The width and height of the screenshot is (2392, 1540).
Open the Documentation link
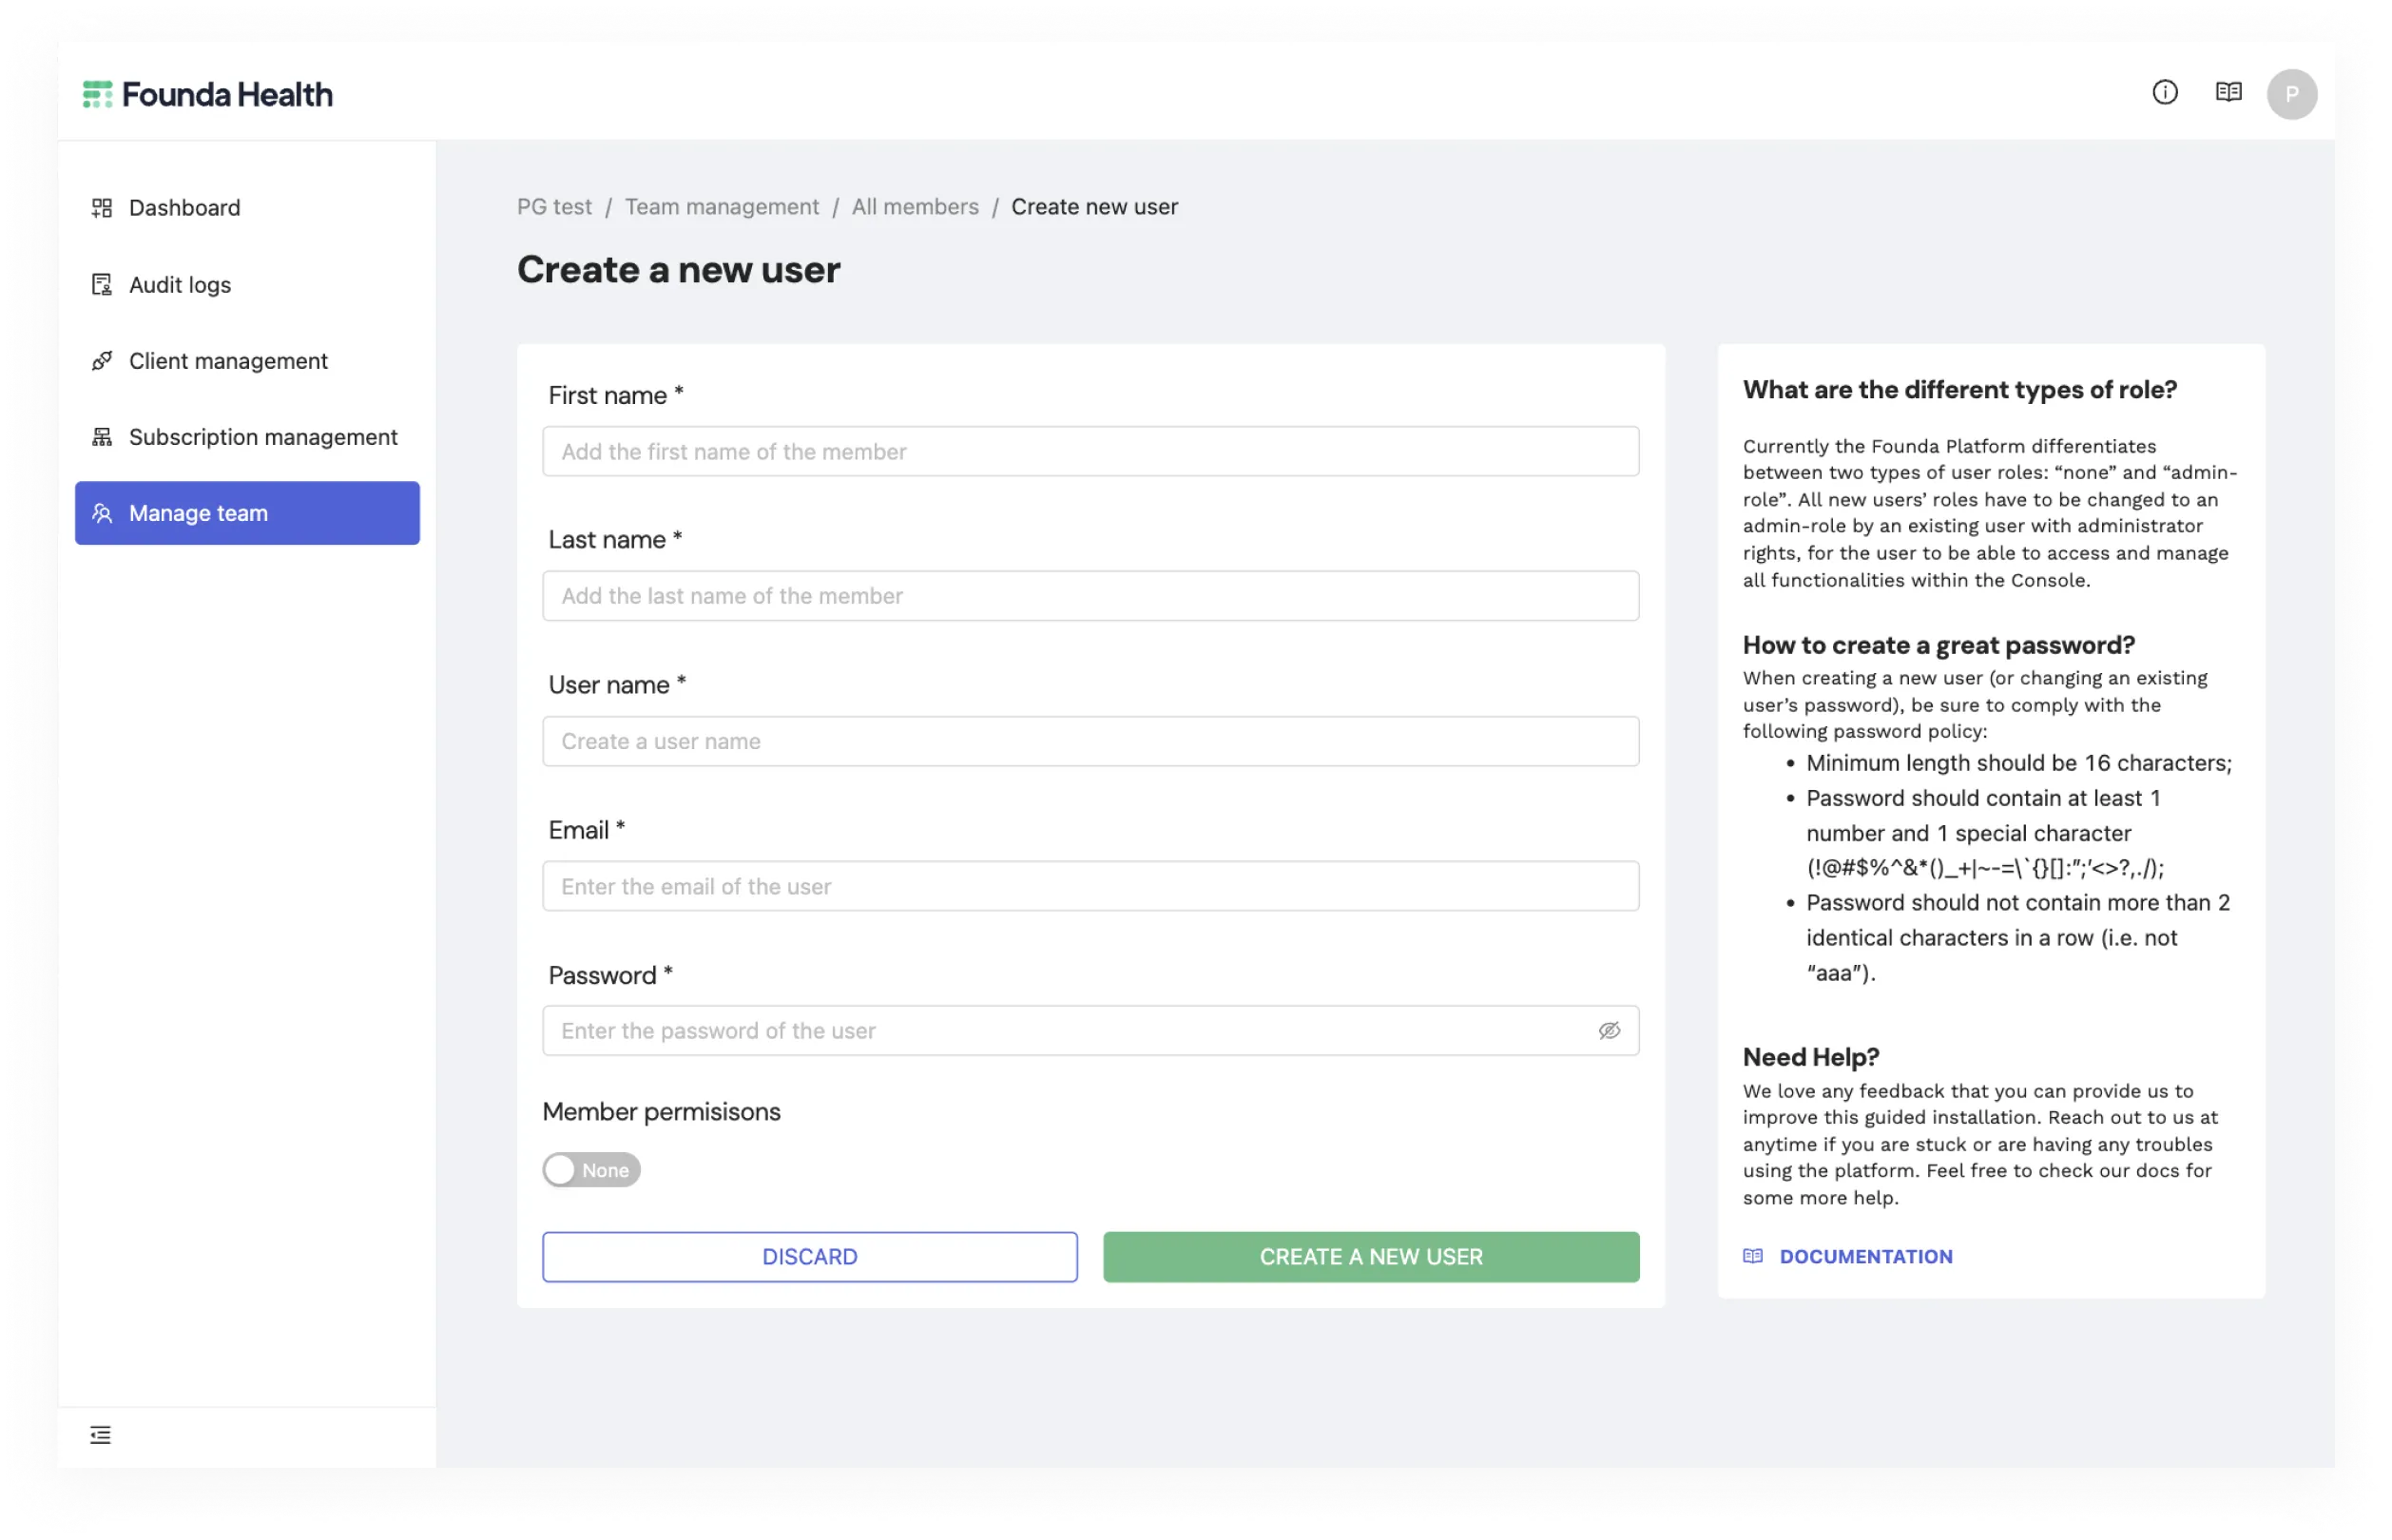tap(1865, 1257)
